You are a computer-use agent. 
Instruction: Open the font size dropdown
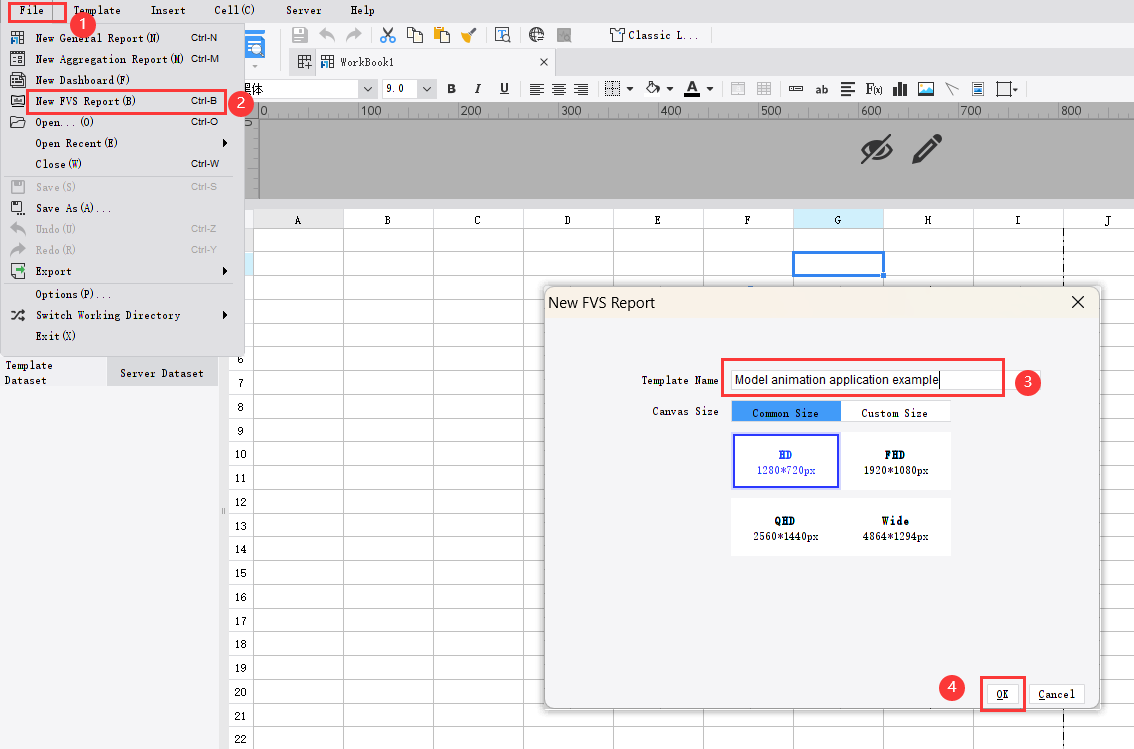point(427,88)
